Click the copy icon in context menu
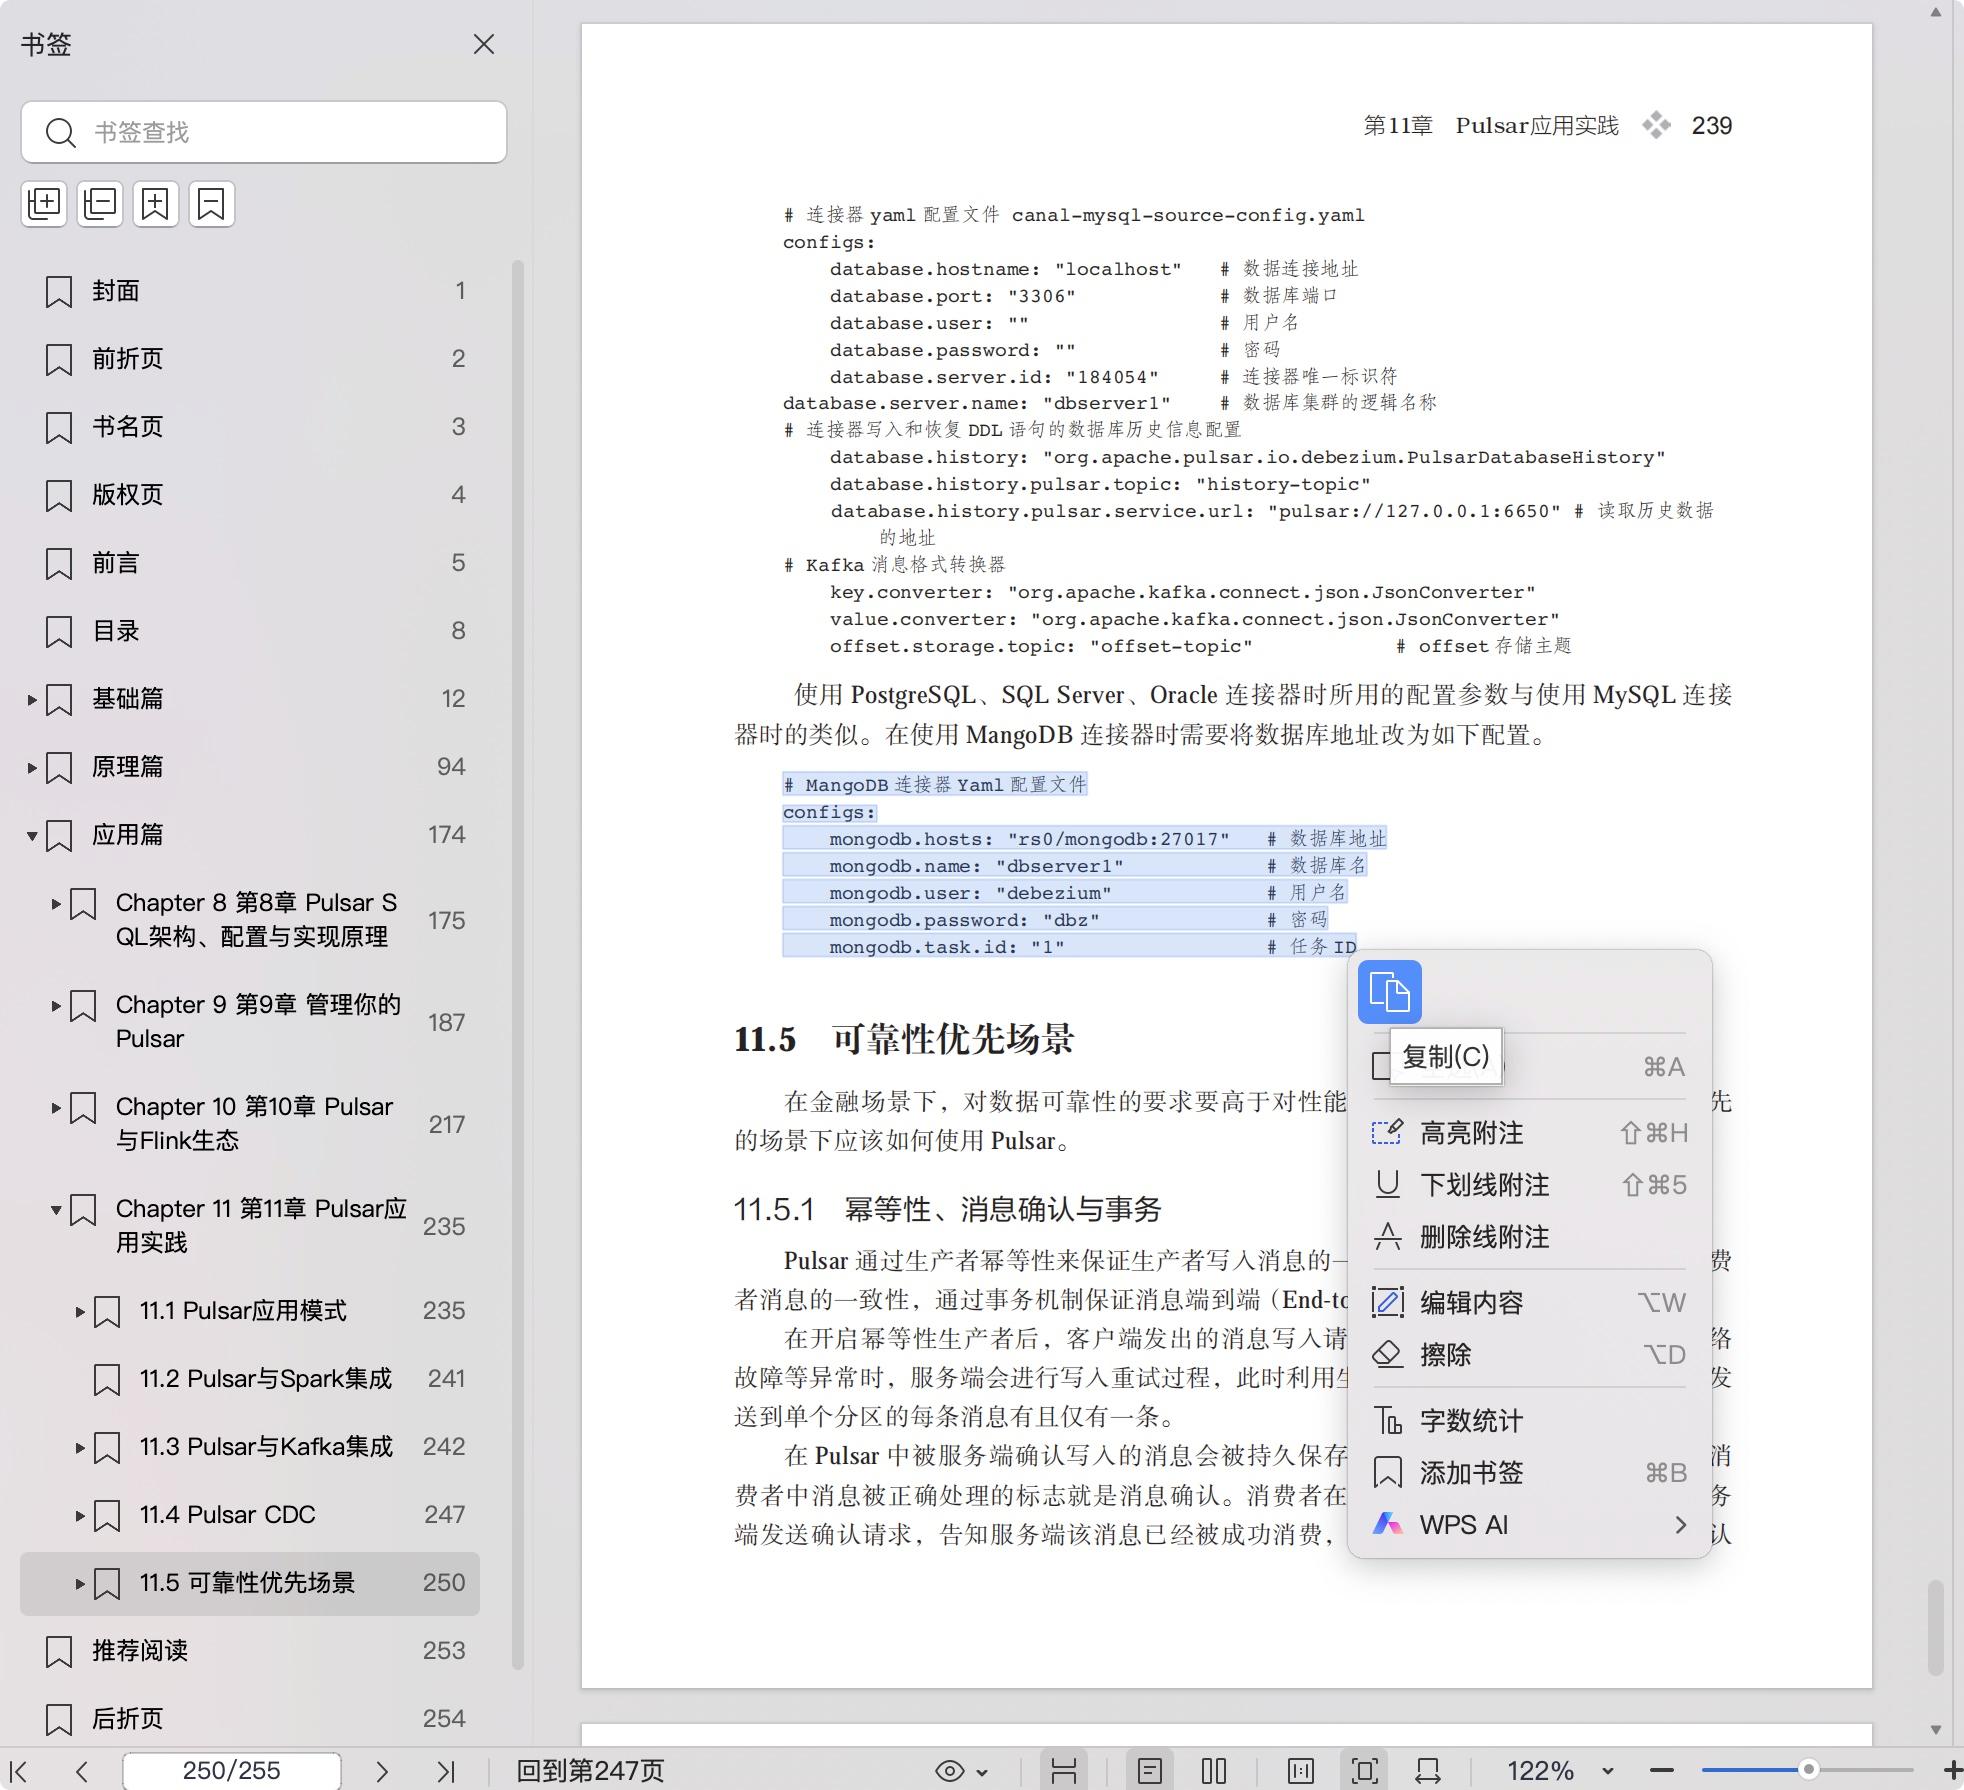1964x1790 pixels. pyautogui.click(x=1389, y=992)
